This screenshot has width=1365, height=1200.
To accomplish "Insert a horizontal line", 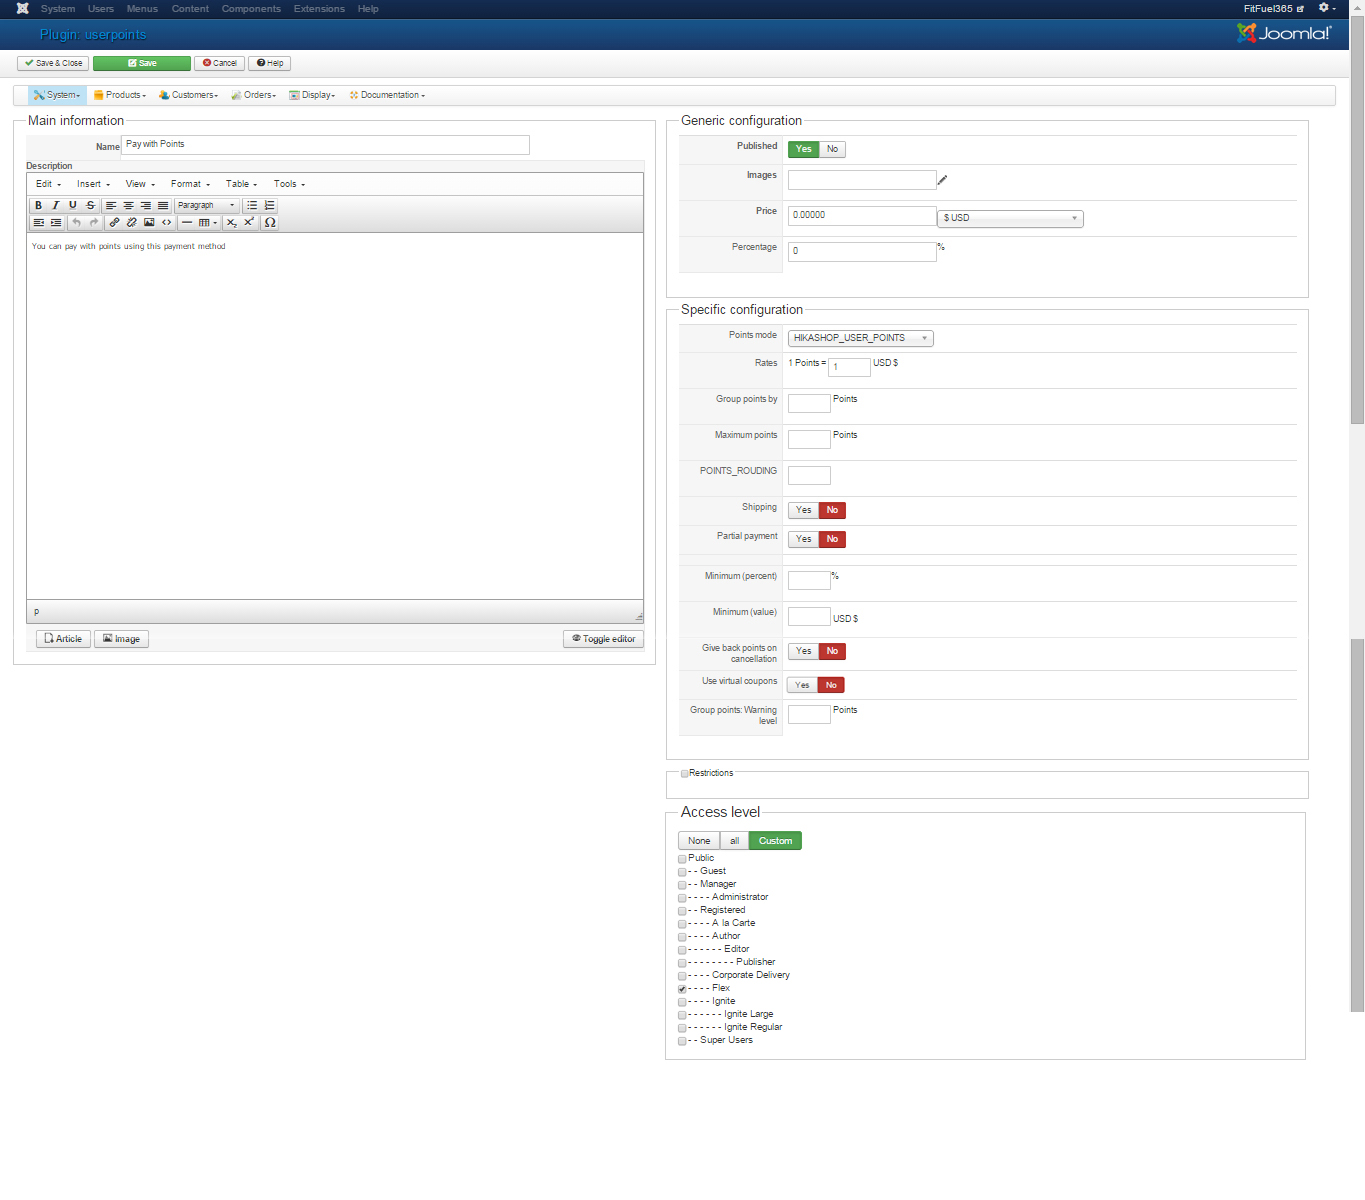I will [x=187, y=222].
